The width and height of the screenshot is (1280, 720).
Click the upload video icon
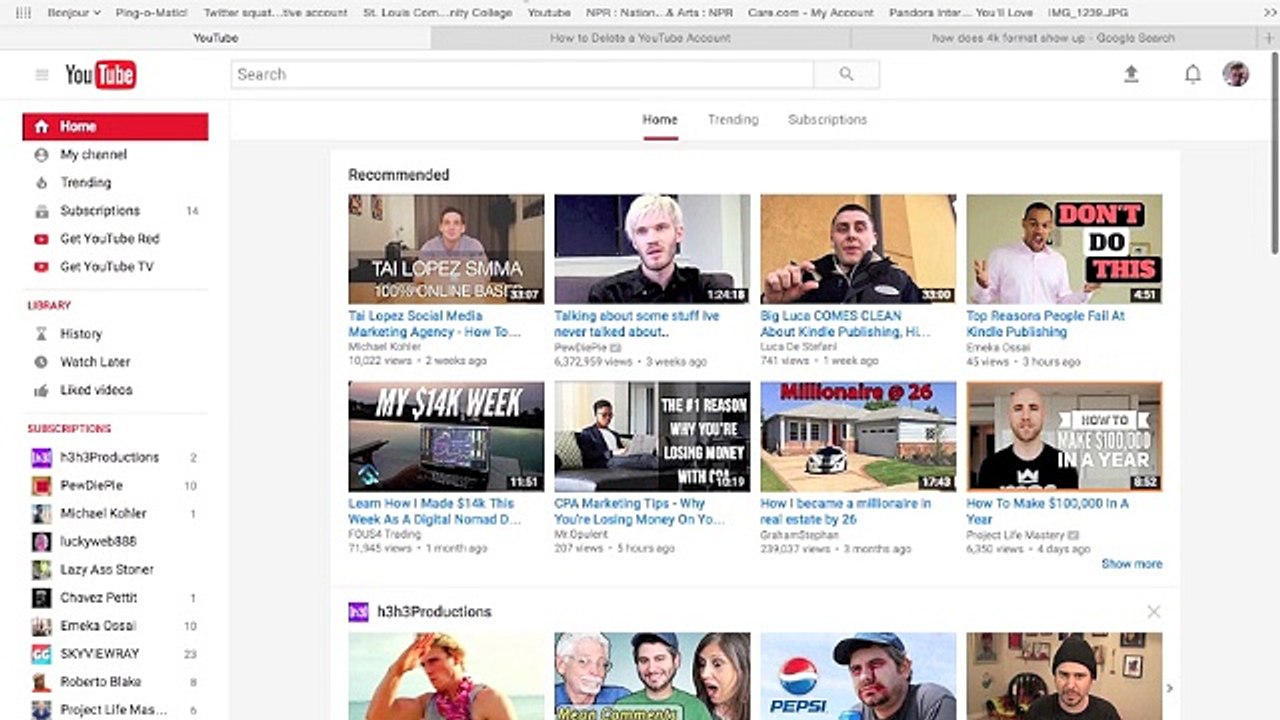coord(1131,74)
